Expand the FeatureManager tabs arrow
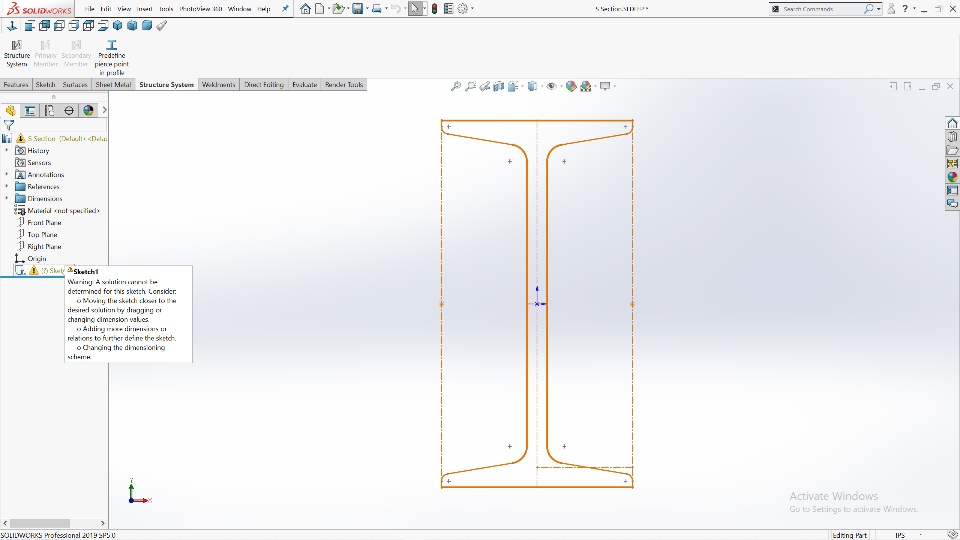The width and height of the screenshot is (960, 540). [x=104, y=110]
